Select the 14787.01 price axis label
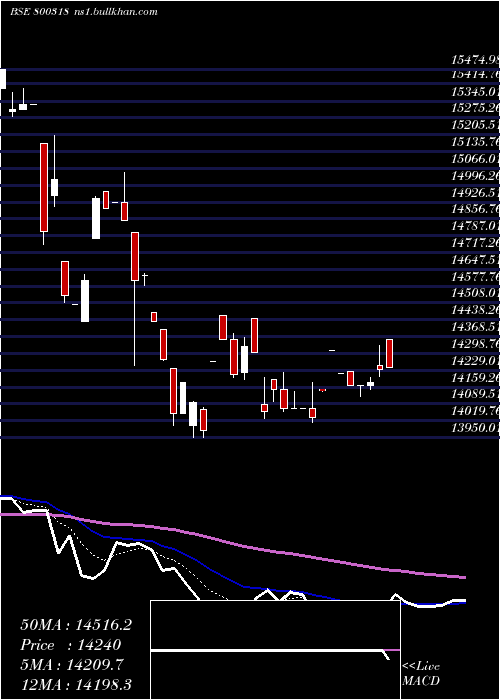This screenshot has height=700, width=500. [475, 226]
